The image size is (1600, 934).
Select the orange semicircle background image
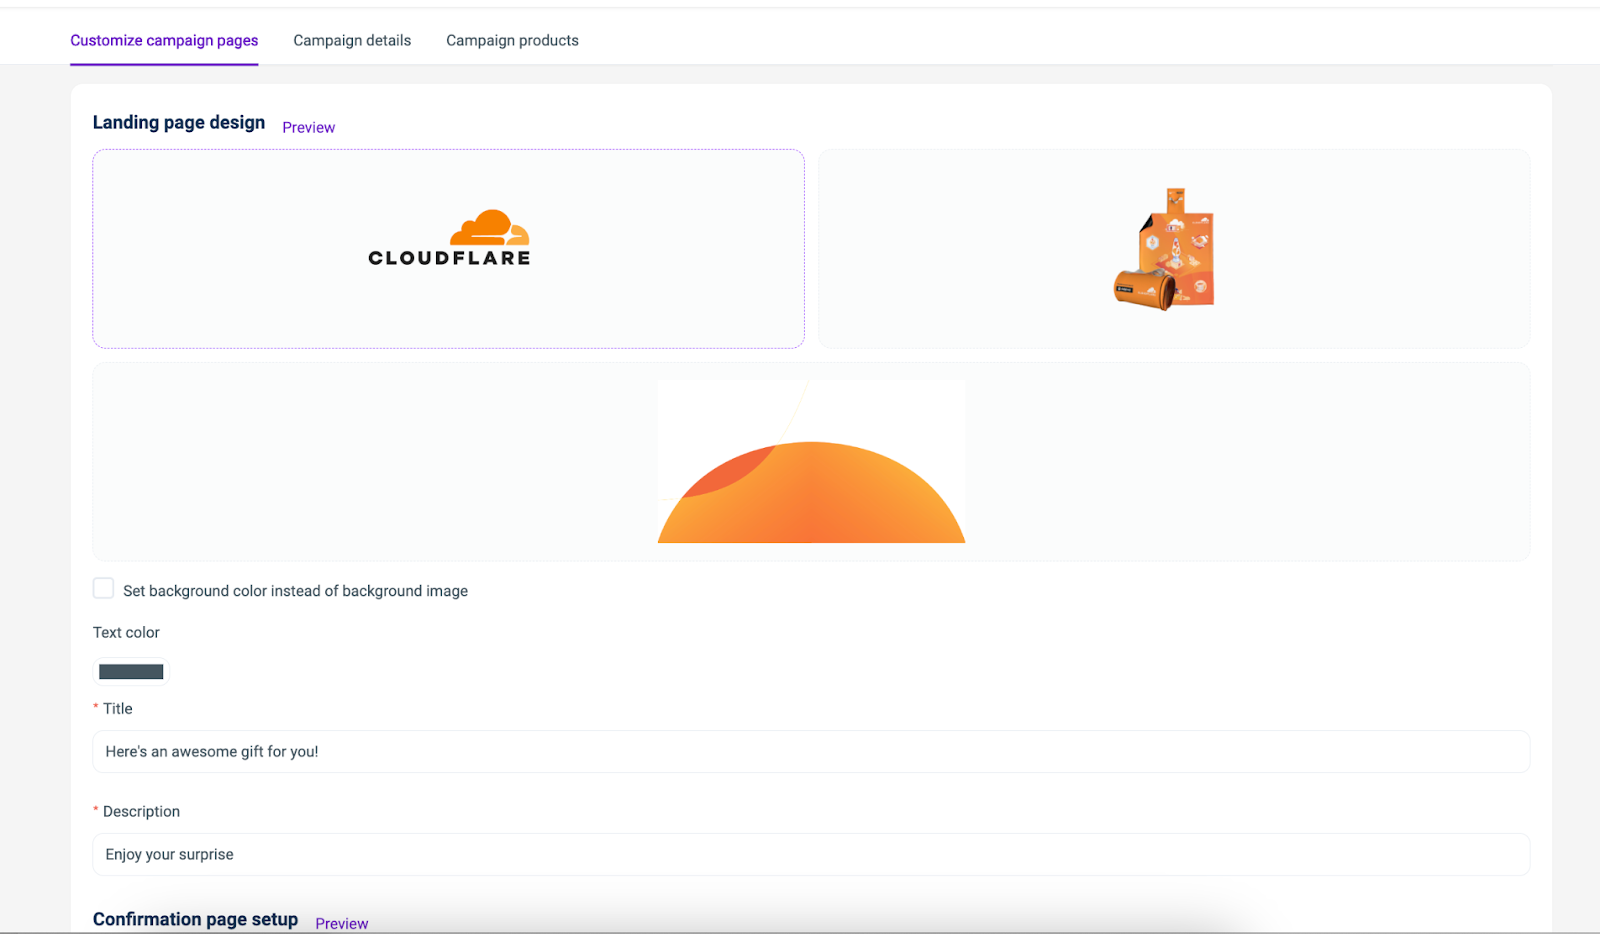pos(811,493)
